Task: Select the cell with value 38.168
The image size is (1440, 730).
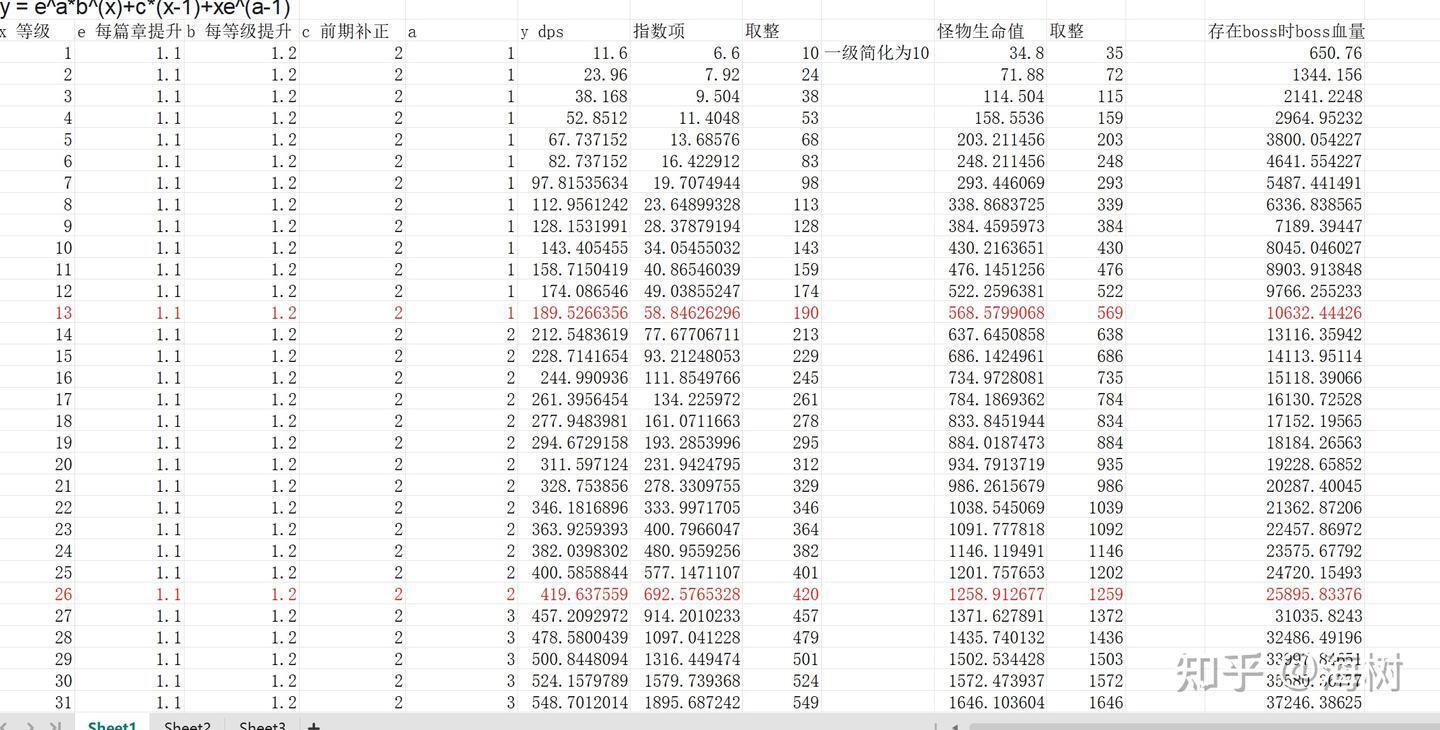Action: (574, 96)
